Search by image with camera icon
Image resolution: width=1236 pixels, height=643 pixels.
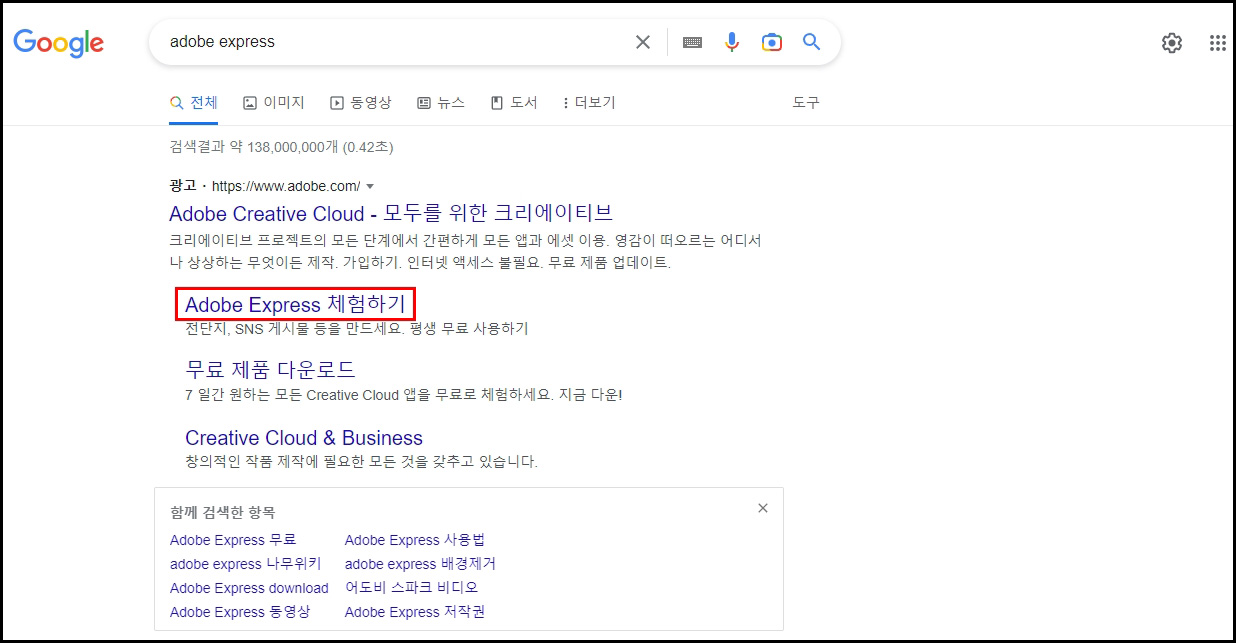771,42
